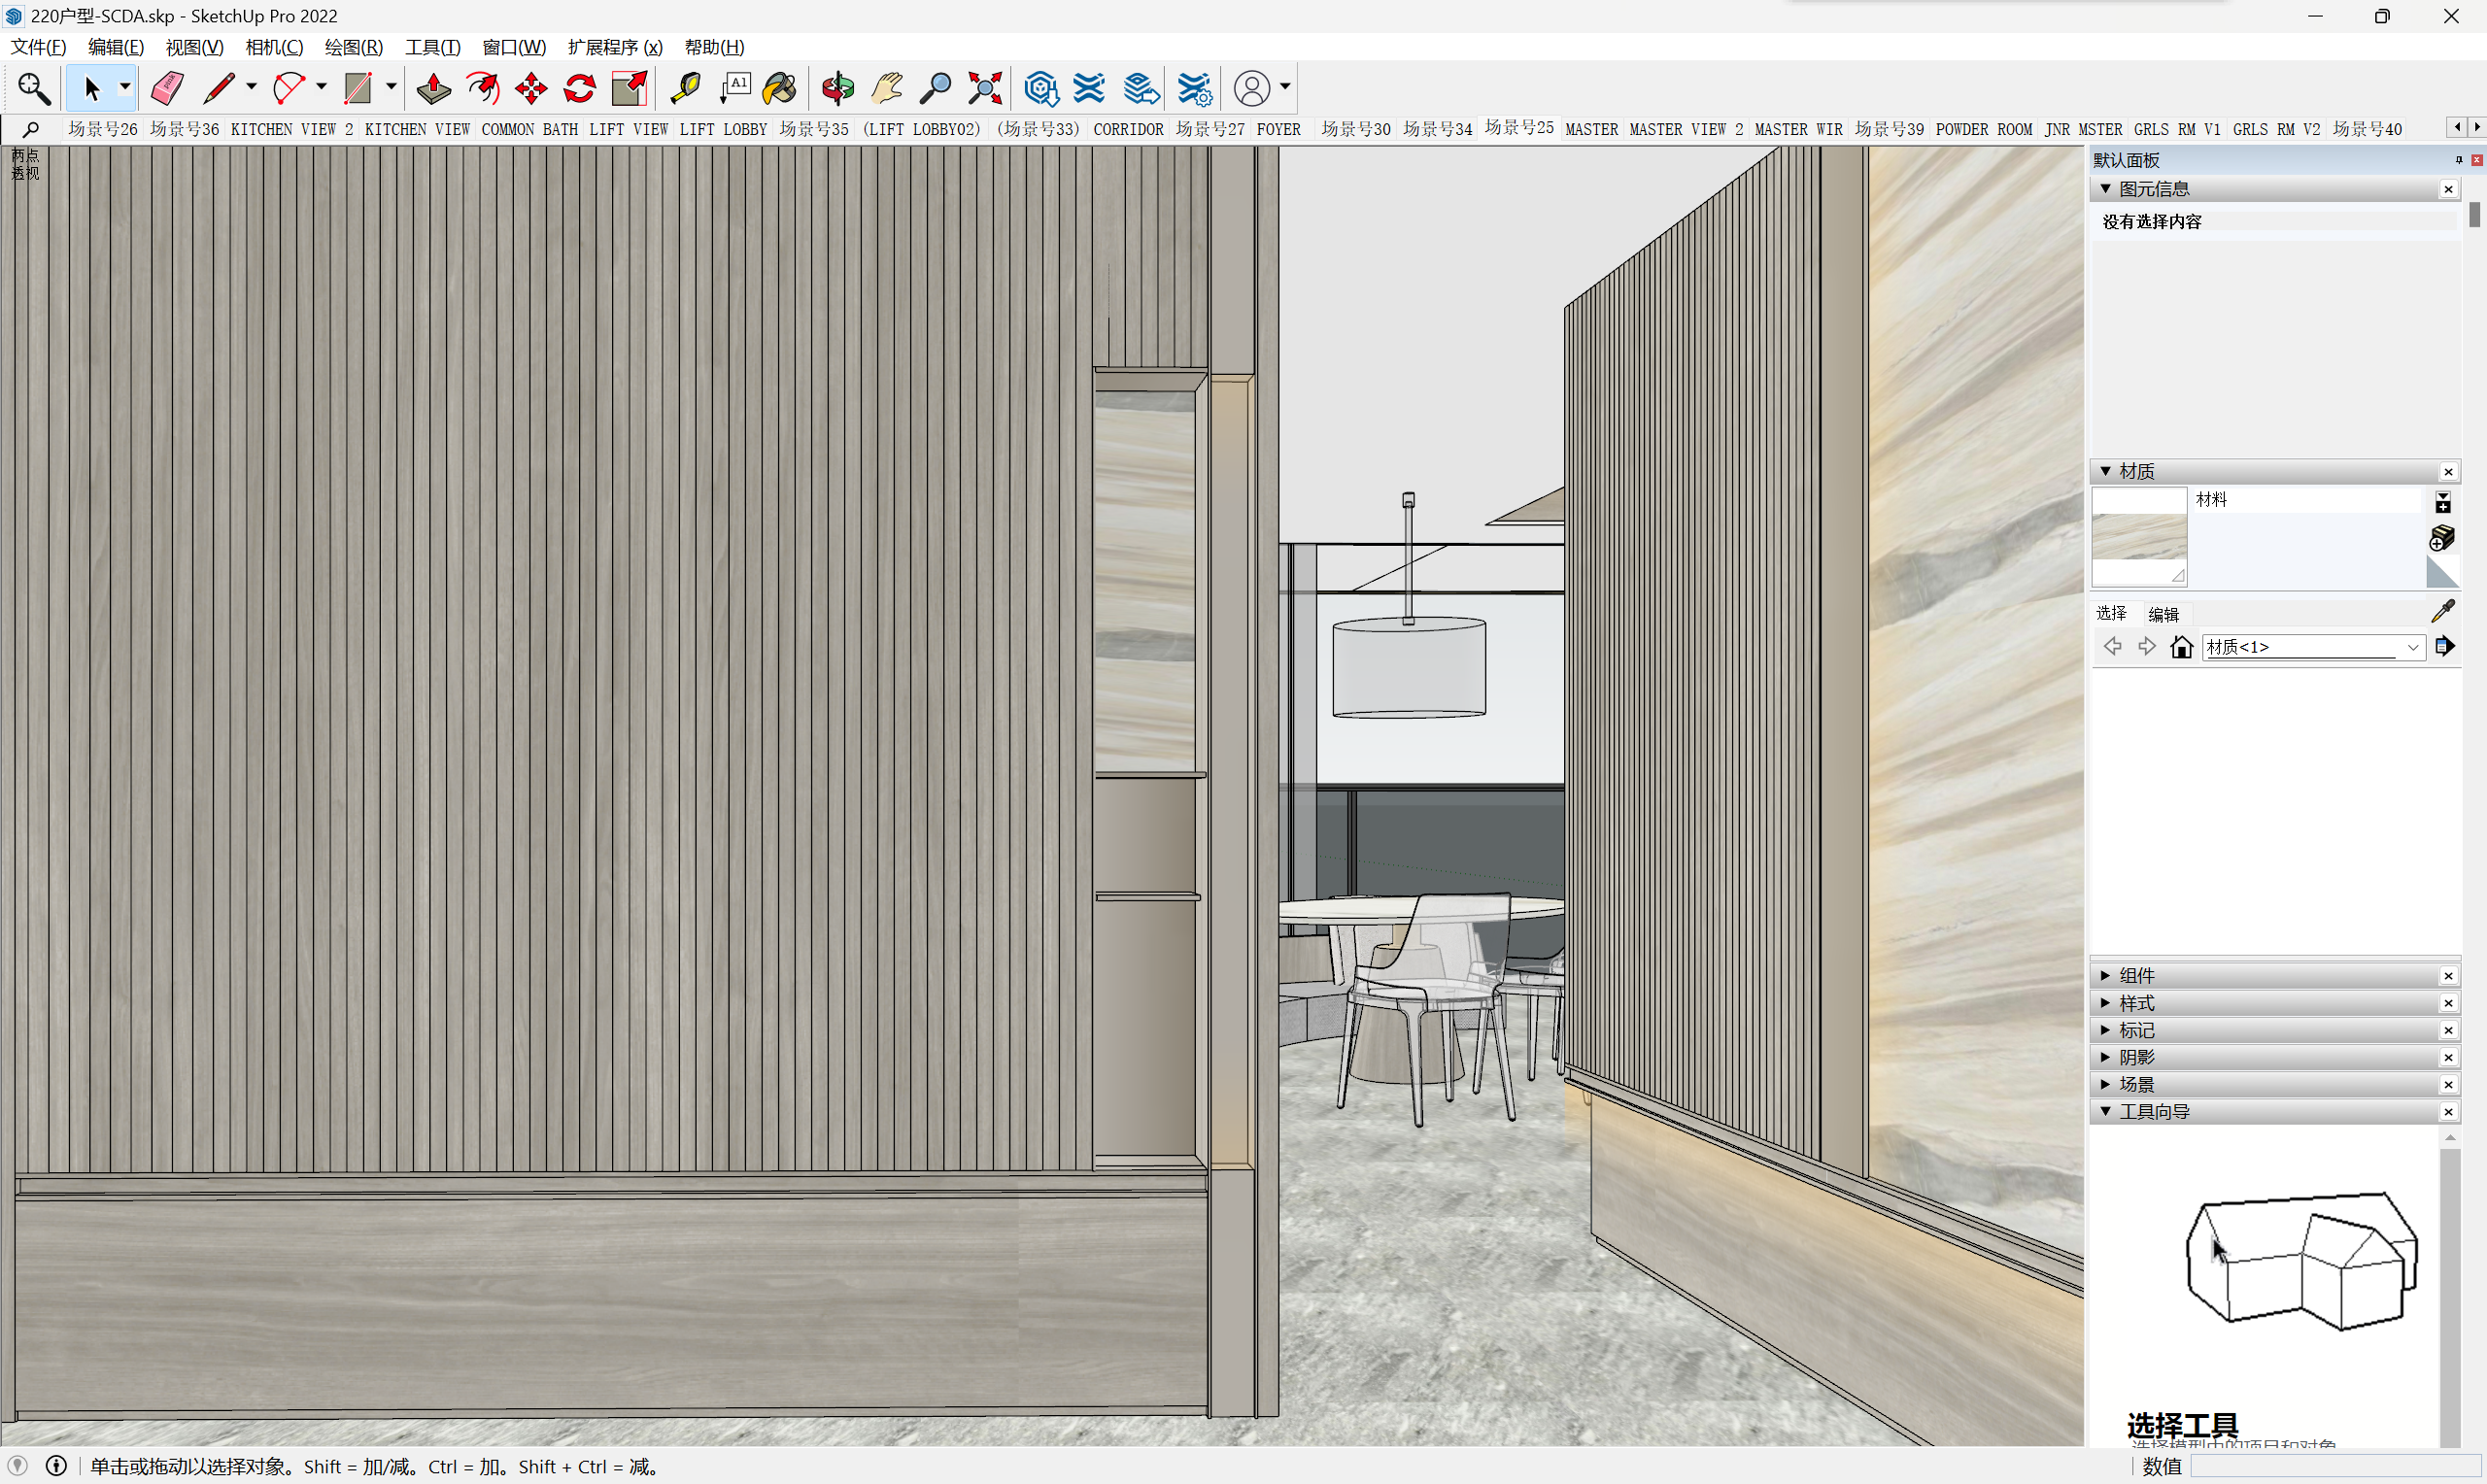The image size is (2487, 1484).
Task: Activate the Rectangle shape tool
Action: coord(358,88)
